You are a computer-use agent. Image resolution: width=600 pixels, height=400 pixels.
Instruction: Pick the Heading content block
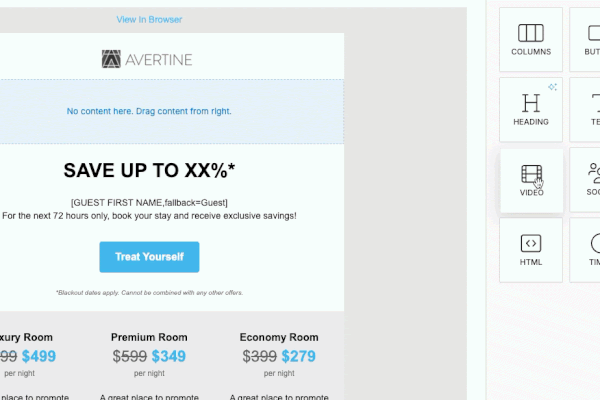[x=531, y=109]
